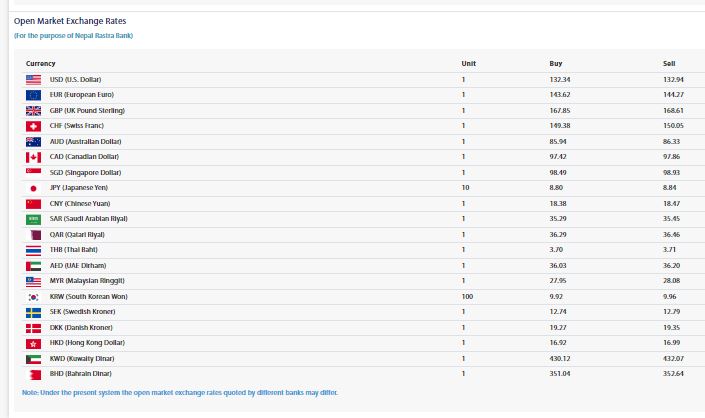
Task: Click the South Korean Won flag
Action: [x=33, y=297]
